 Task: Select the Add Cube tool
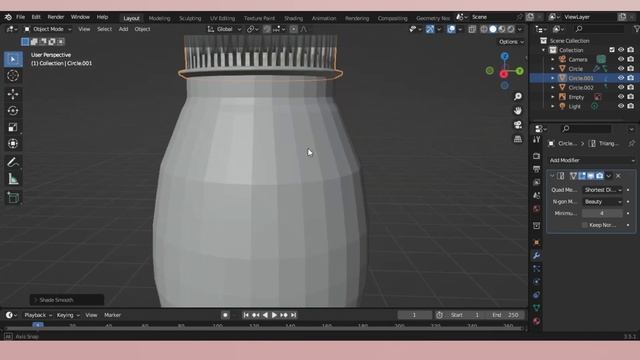[x=13, y=198]
